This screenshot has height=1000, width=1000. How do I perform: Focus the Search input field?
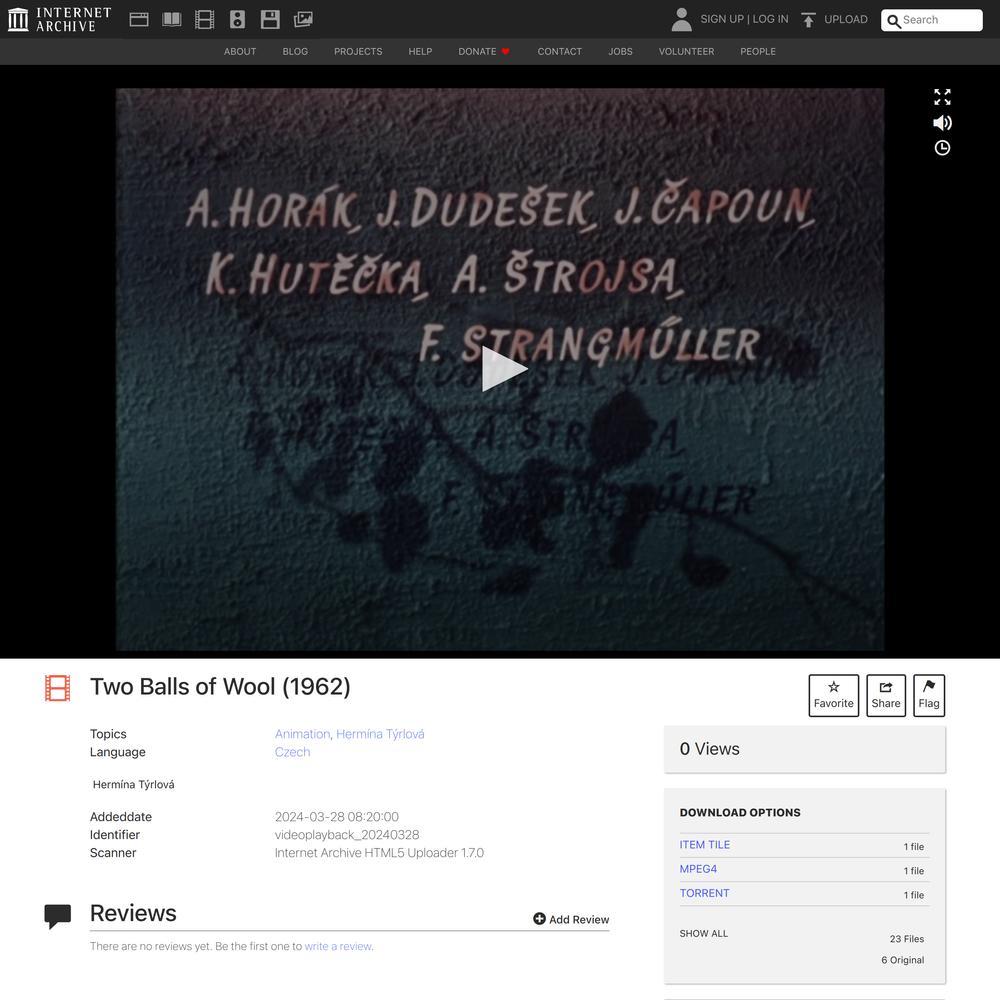click(932, 20)
